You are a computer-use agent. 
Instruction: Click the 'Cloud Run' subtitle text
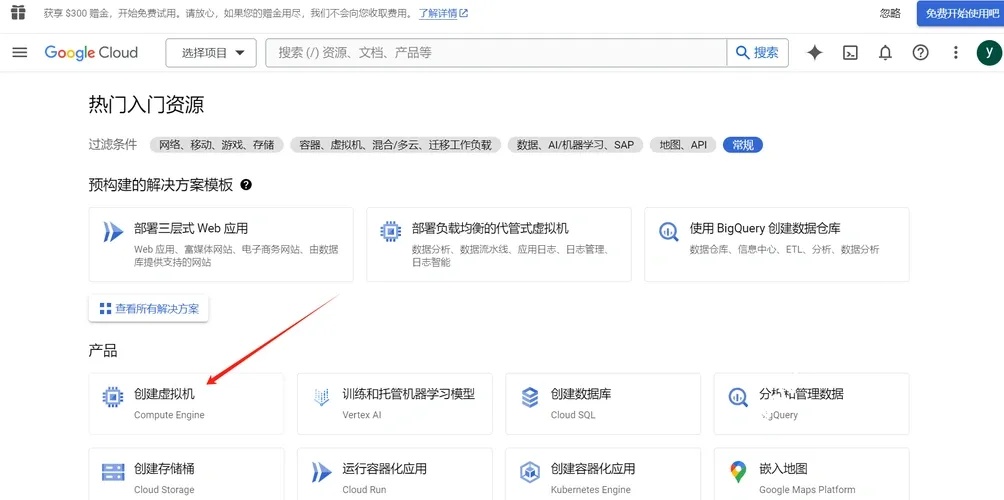coord(364,490)
